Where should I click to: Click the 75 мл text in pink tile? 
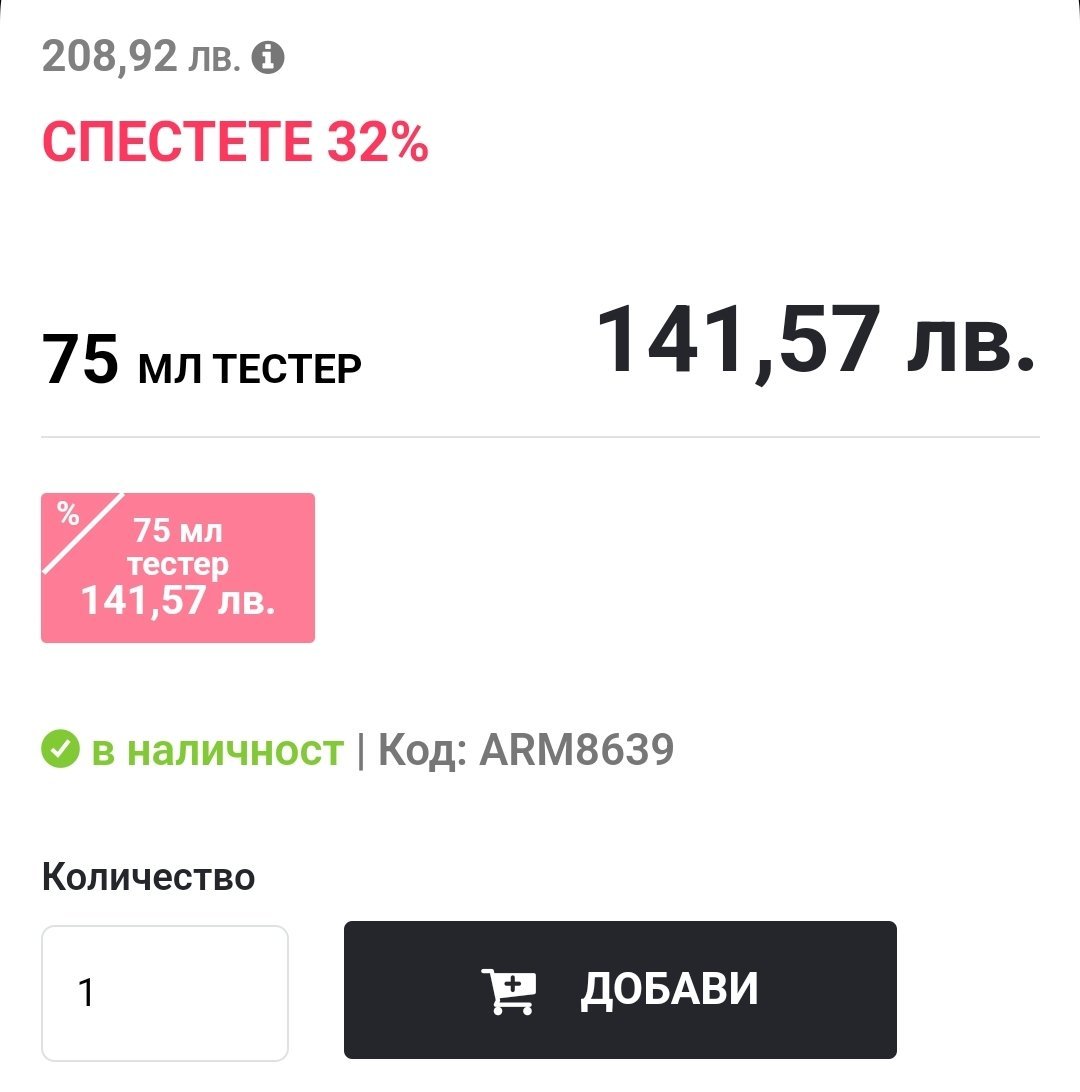pos(178,531)
